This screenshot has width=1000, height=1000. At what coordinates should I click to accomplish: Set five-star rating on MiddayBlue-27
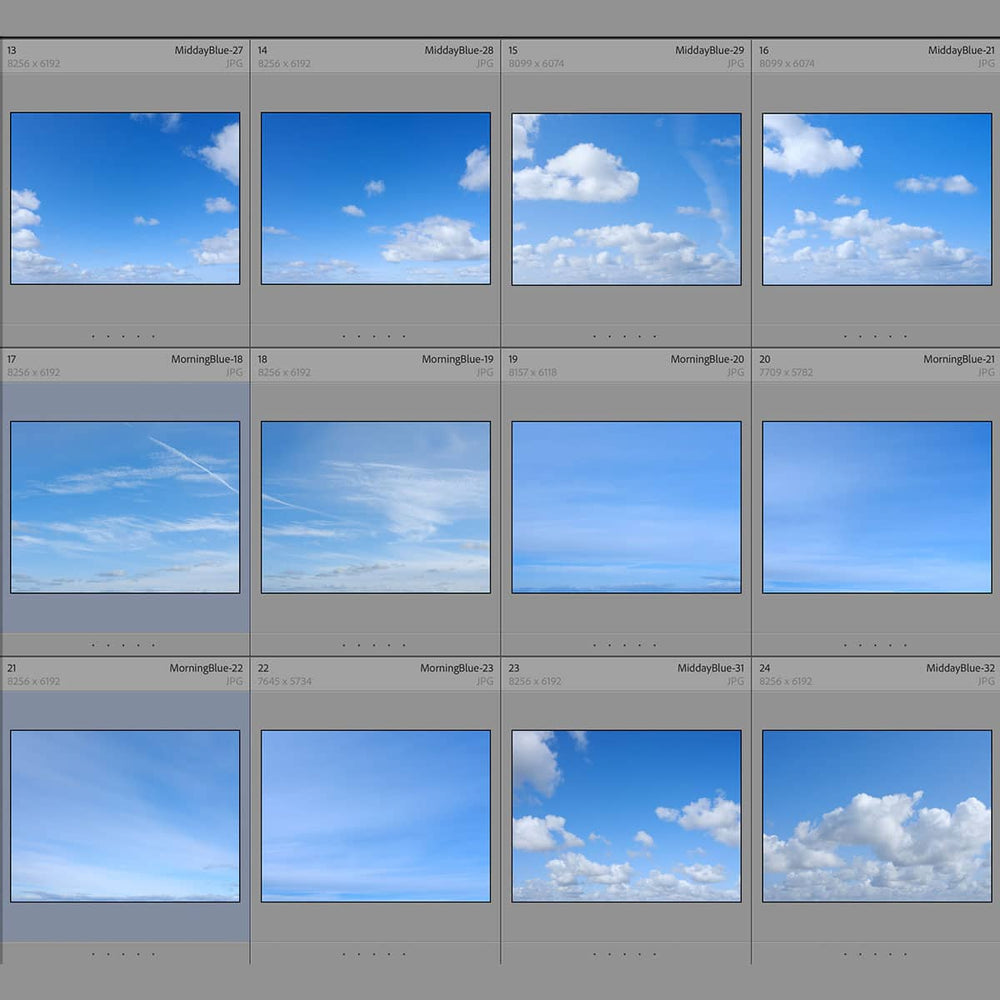click(x=153, y=337)
